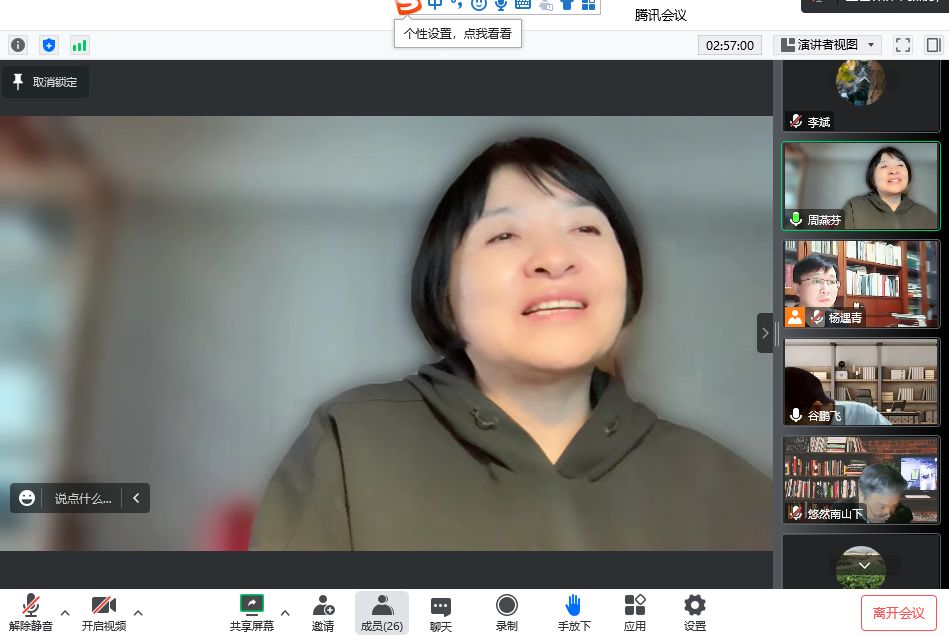Lower raised hand with 手放下

tap(574, 612)
